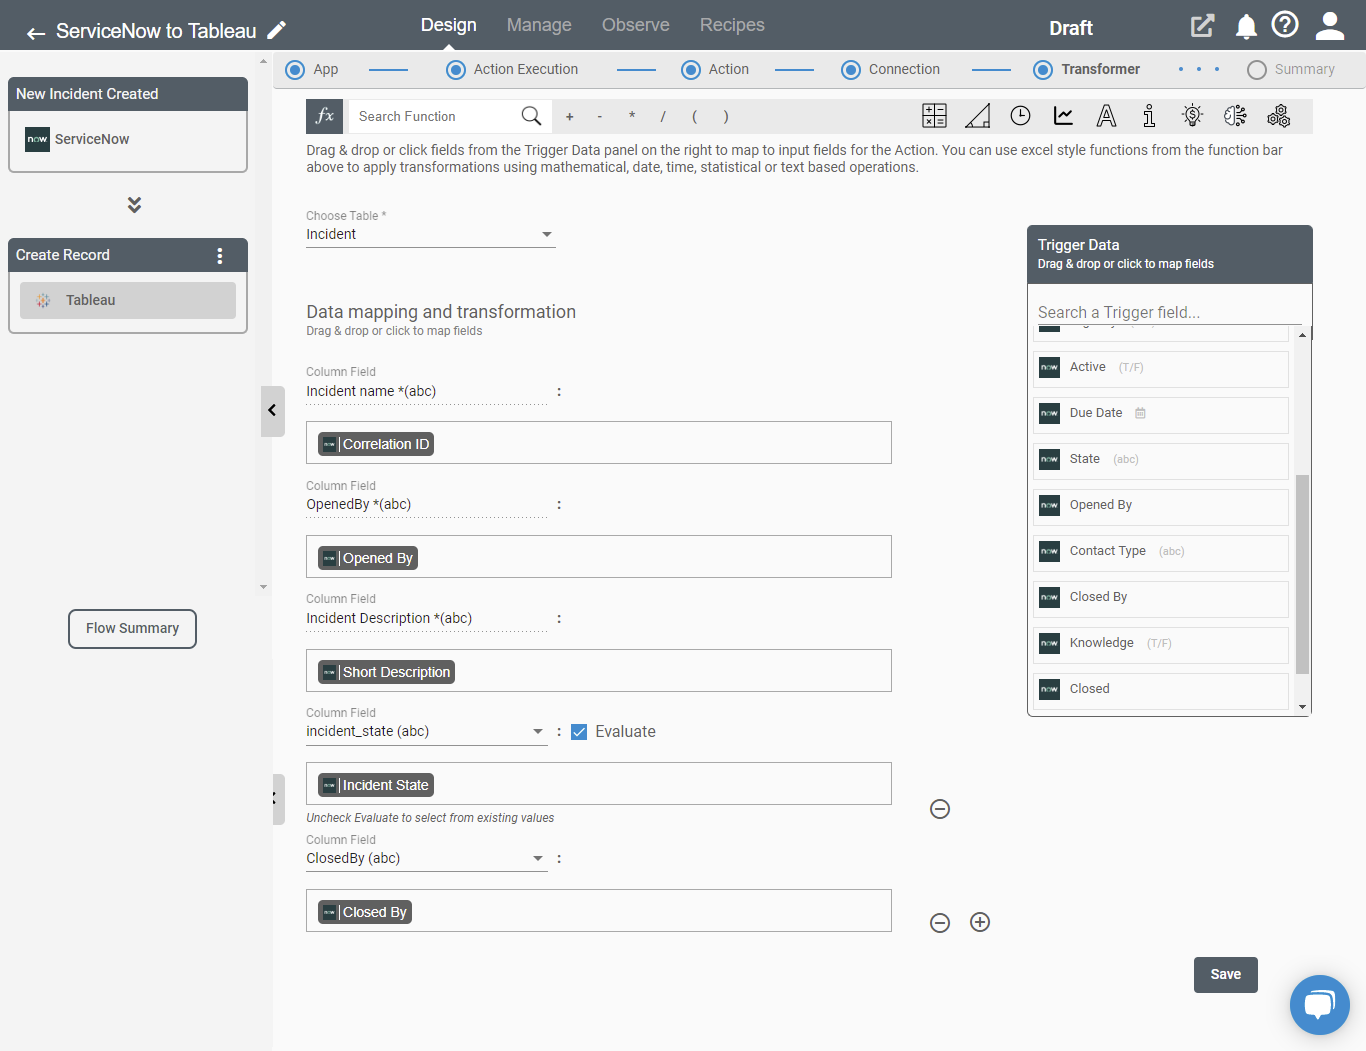This screenshot has width=1366, height=1051.
Task: Switch to Observe tab
Action: (636, 25)
